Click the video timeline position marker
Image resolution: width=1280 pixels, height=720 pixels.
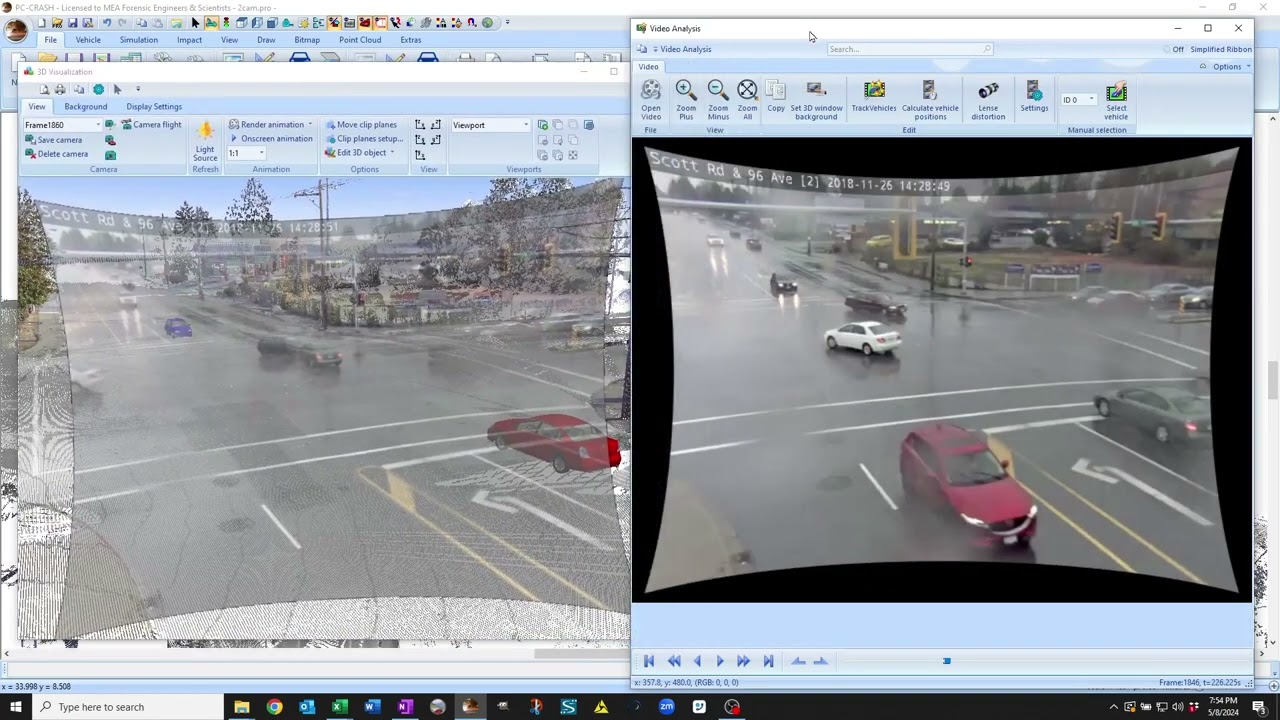tap(946, 661)
